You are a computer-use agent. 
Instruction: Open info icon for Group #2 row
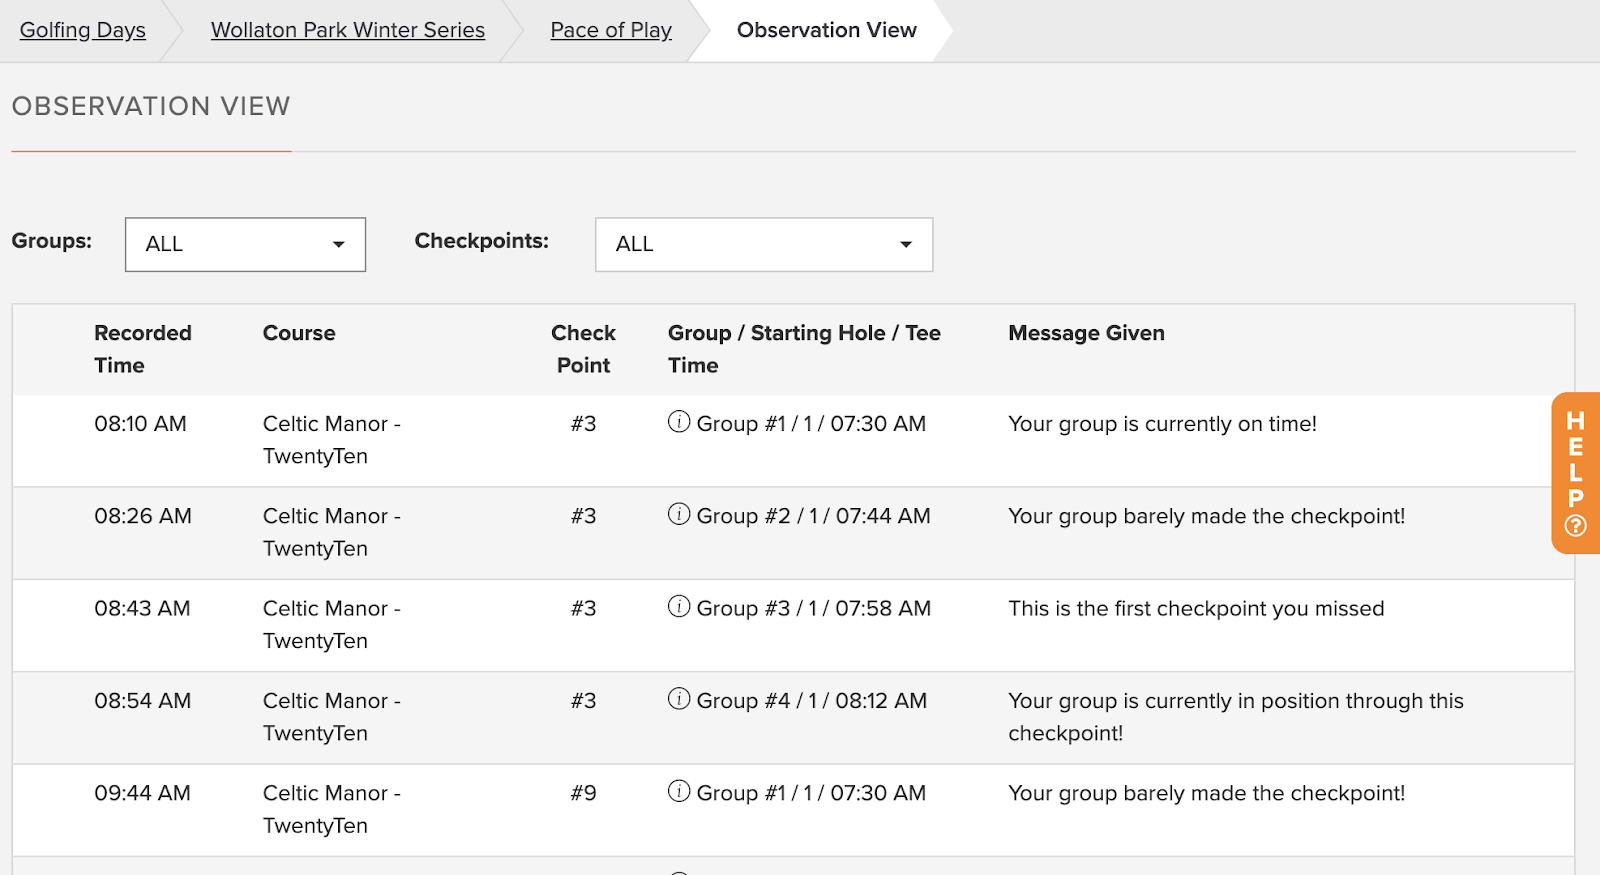[679, 514]
